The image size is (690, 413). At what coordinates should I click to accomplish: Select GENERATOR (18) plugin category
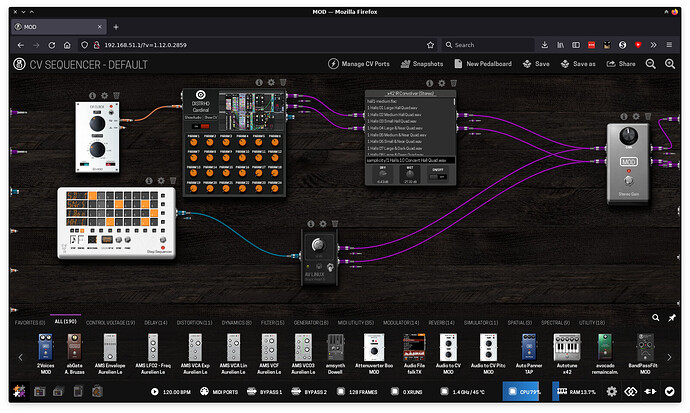tap(311, 323)
